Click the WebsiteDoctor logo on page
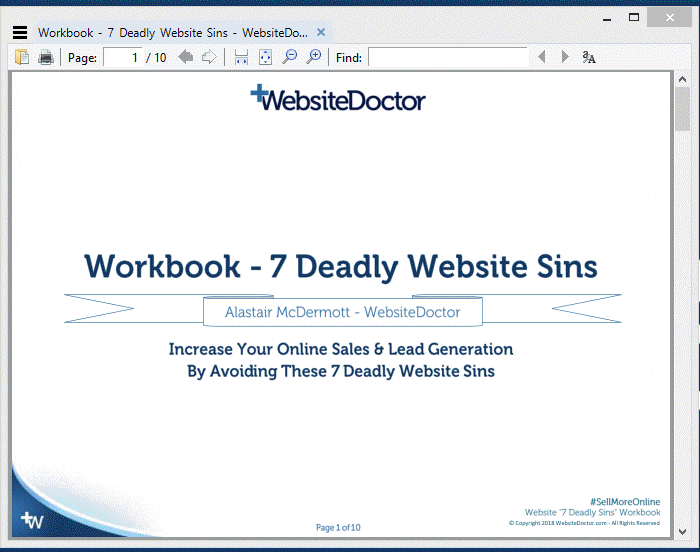Screen dimensions: 700x552 pos(338,98)
